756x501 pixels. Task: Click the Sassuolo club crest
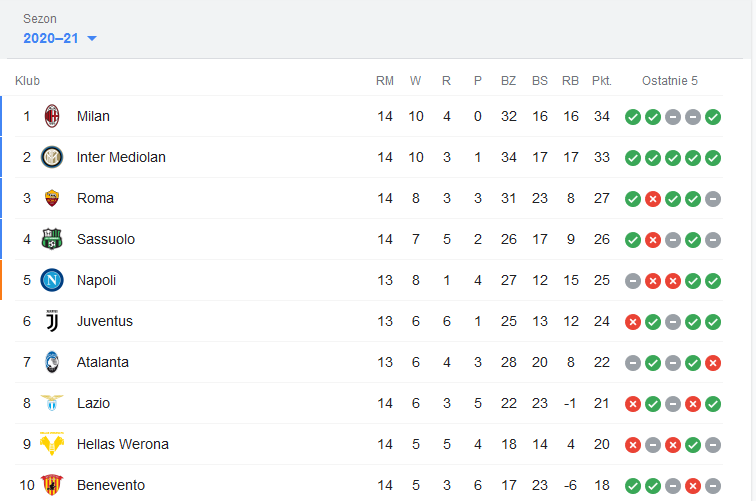[52, 239]
